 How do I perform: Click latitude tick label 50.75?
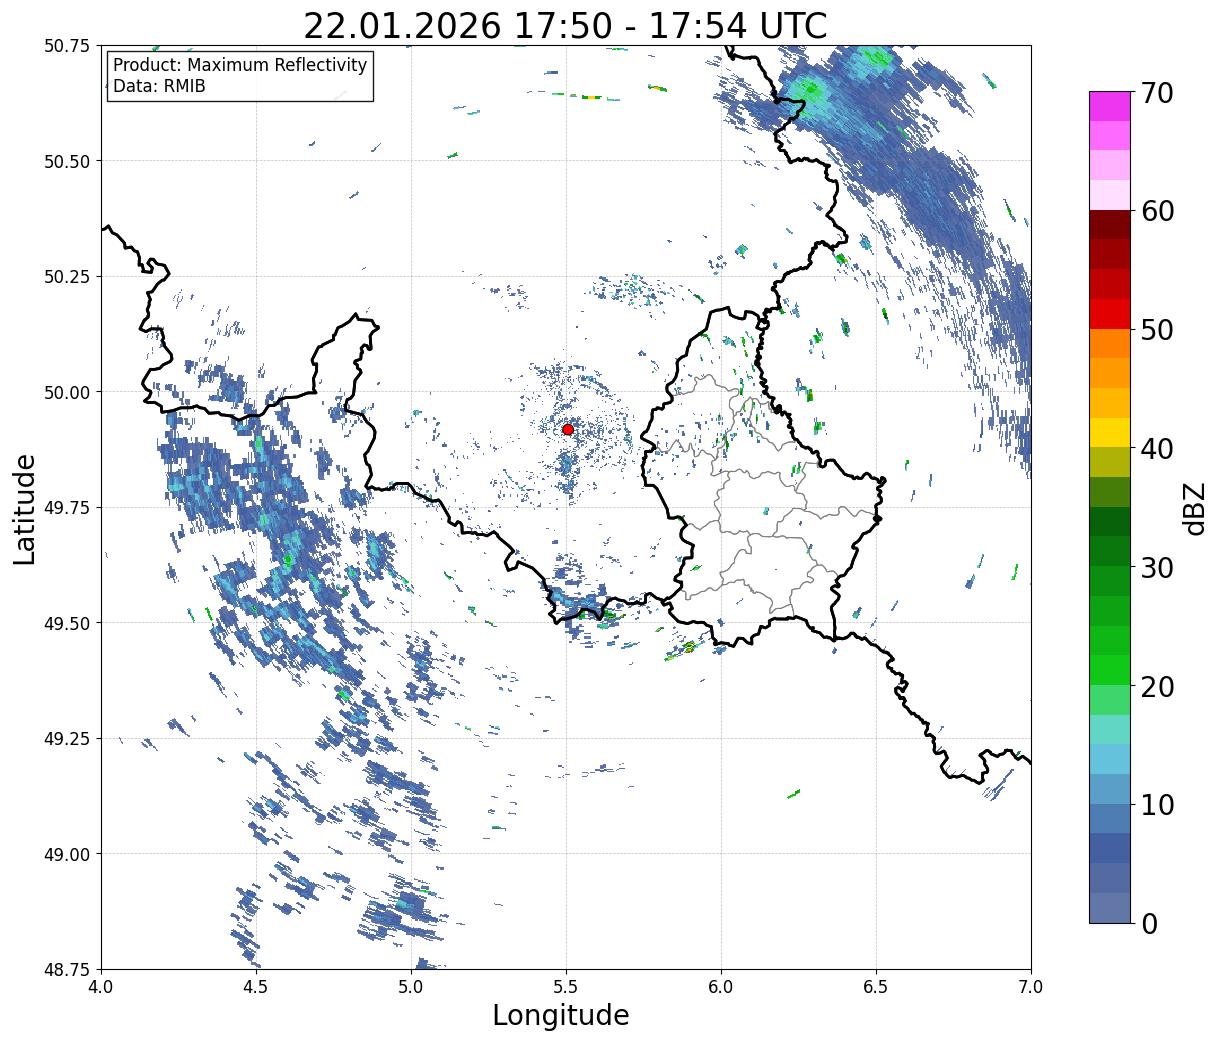pos(67,45)
